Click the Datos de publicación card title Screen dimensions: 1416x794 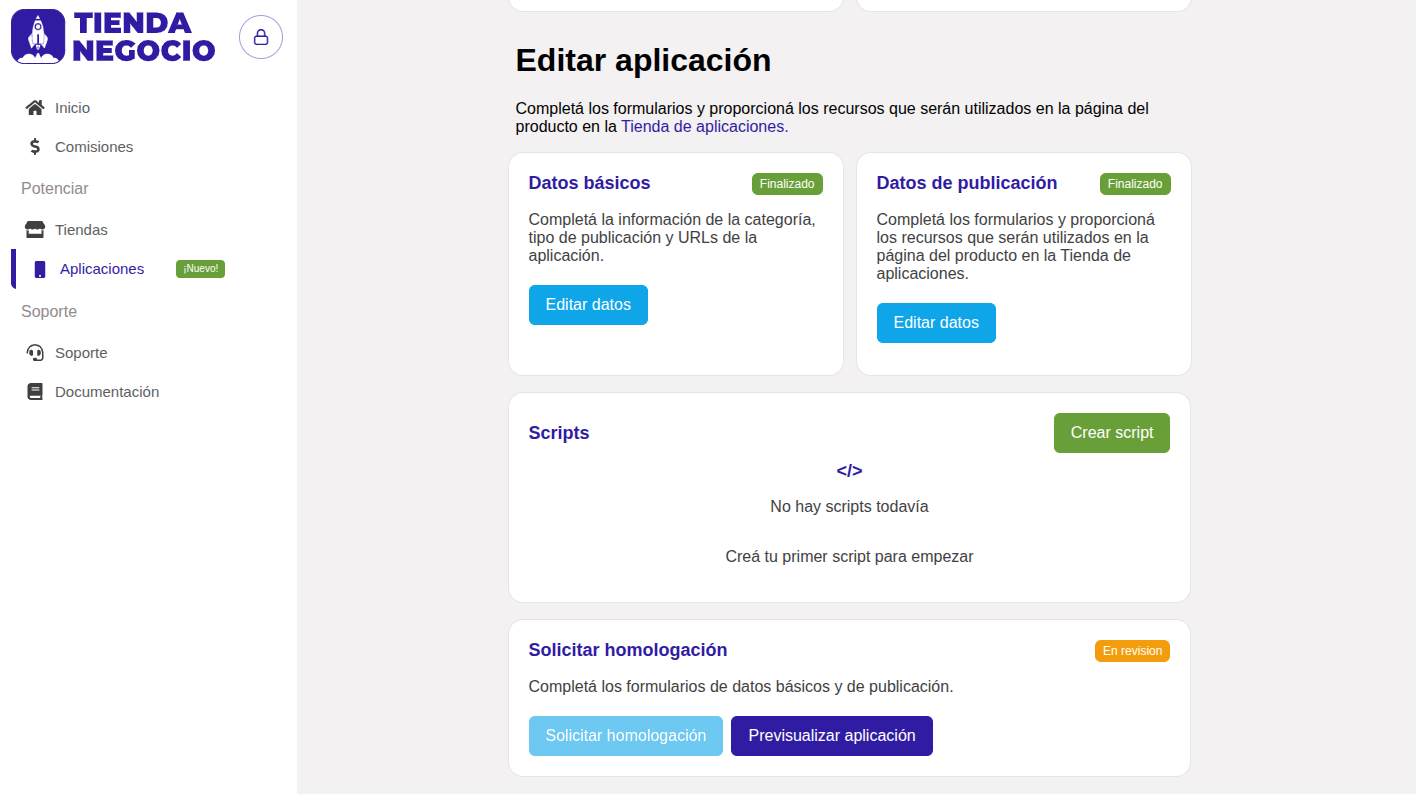click(x=967, y=183)
